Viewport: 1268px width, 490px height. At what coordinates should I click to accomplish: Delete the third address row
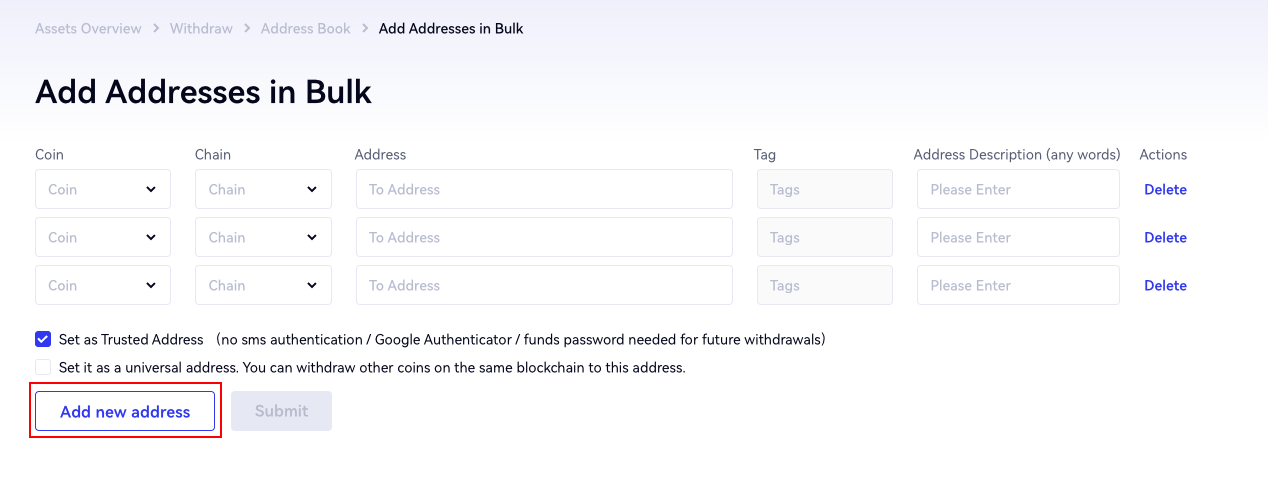[1165, 285]
